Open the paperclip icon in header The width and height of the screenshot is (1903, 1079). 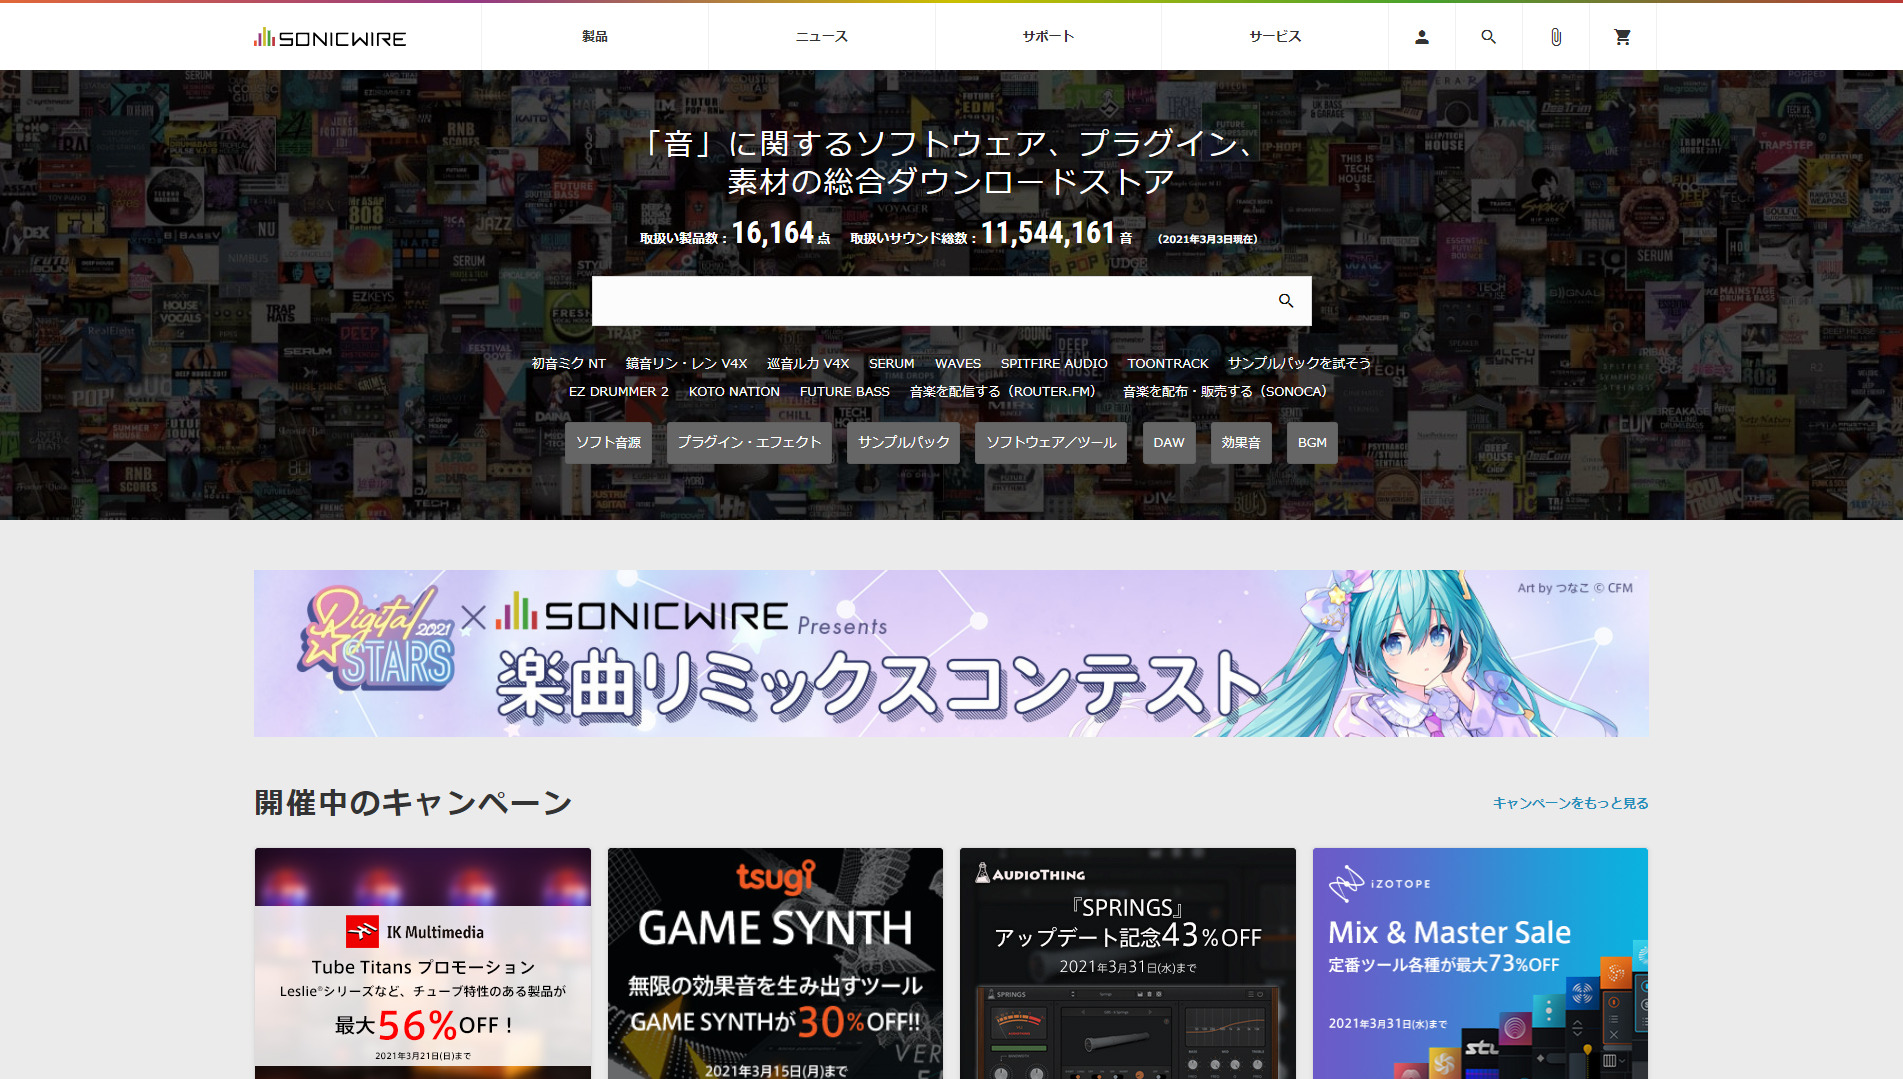pos(1555,37)
